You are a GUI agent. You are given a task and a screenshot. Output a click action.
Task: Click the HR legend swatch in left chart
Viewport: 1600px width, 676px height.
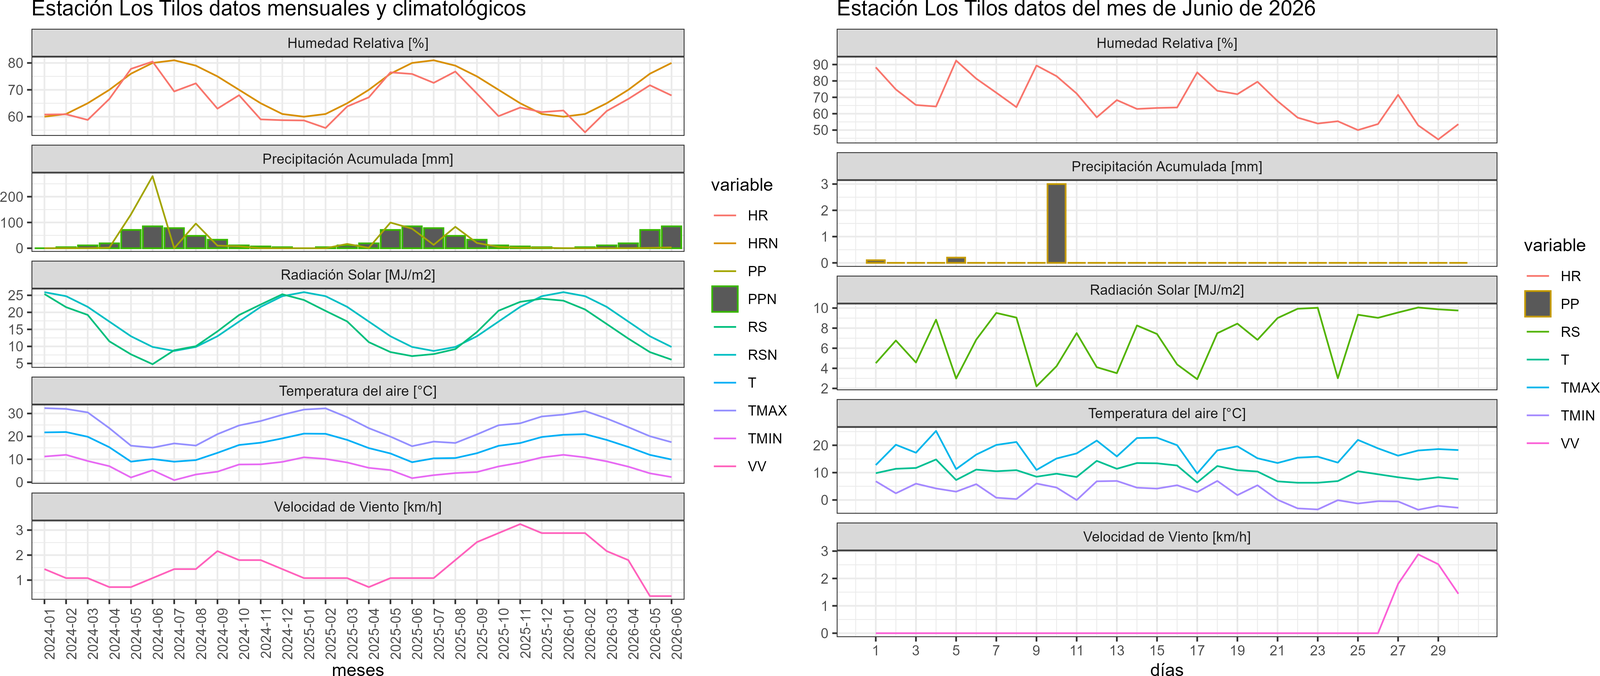725,215
